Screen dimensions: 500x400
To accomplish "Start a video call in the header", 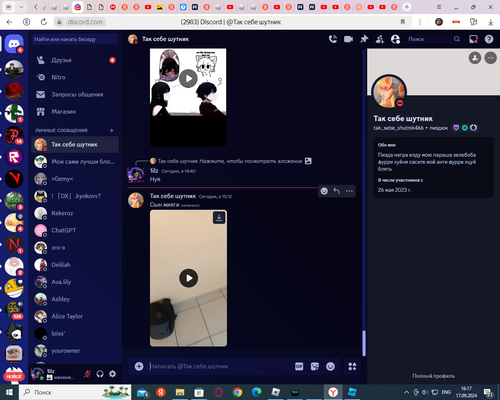I will pos(348,39).
